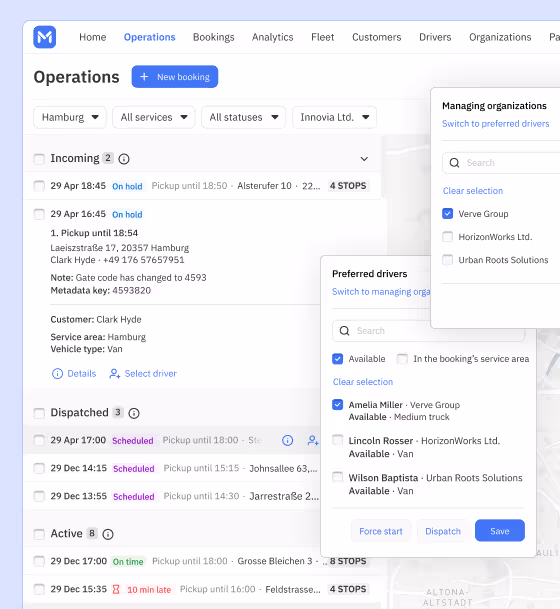This screenshot has width=560, height=609.
Task: Collapse the Incoming section chevron
Action: click(364, 159)
